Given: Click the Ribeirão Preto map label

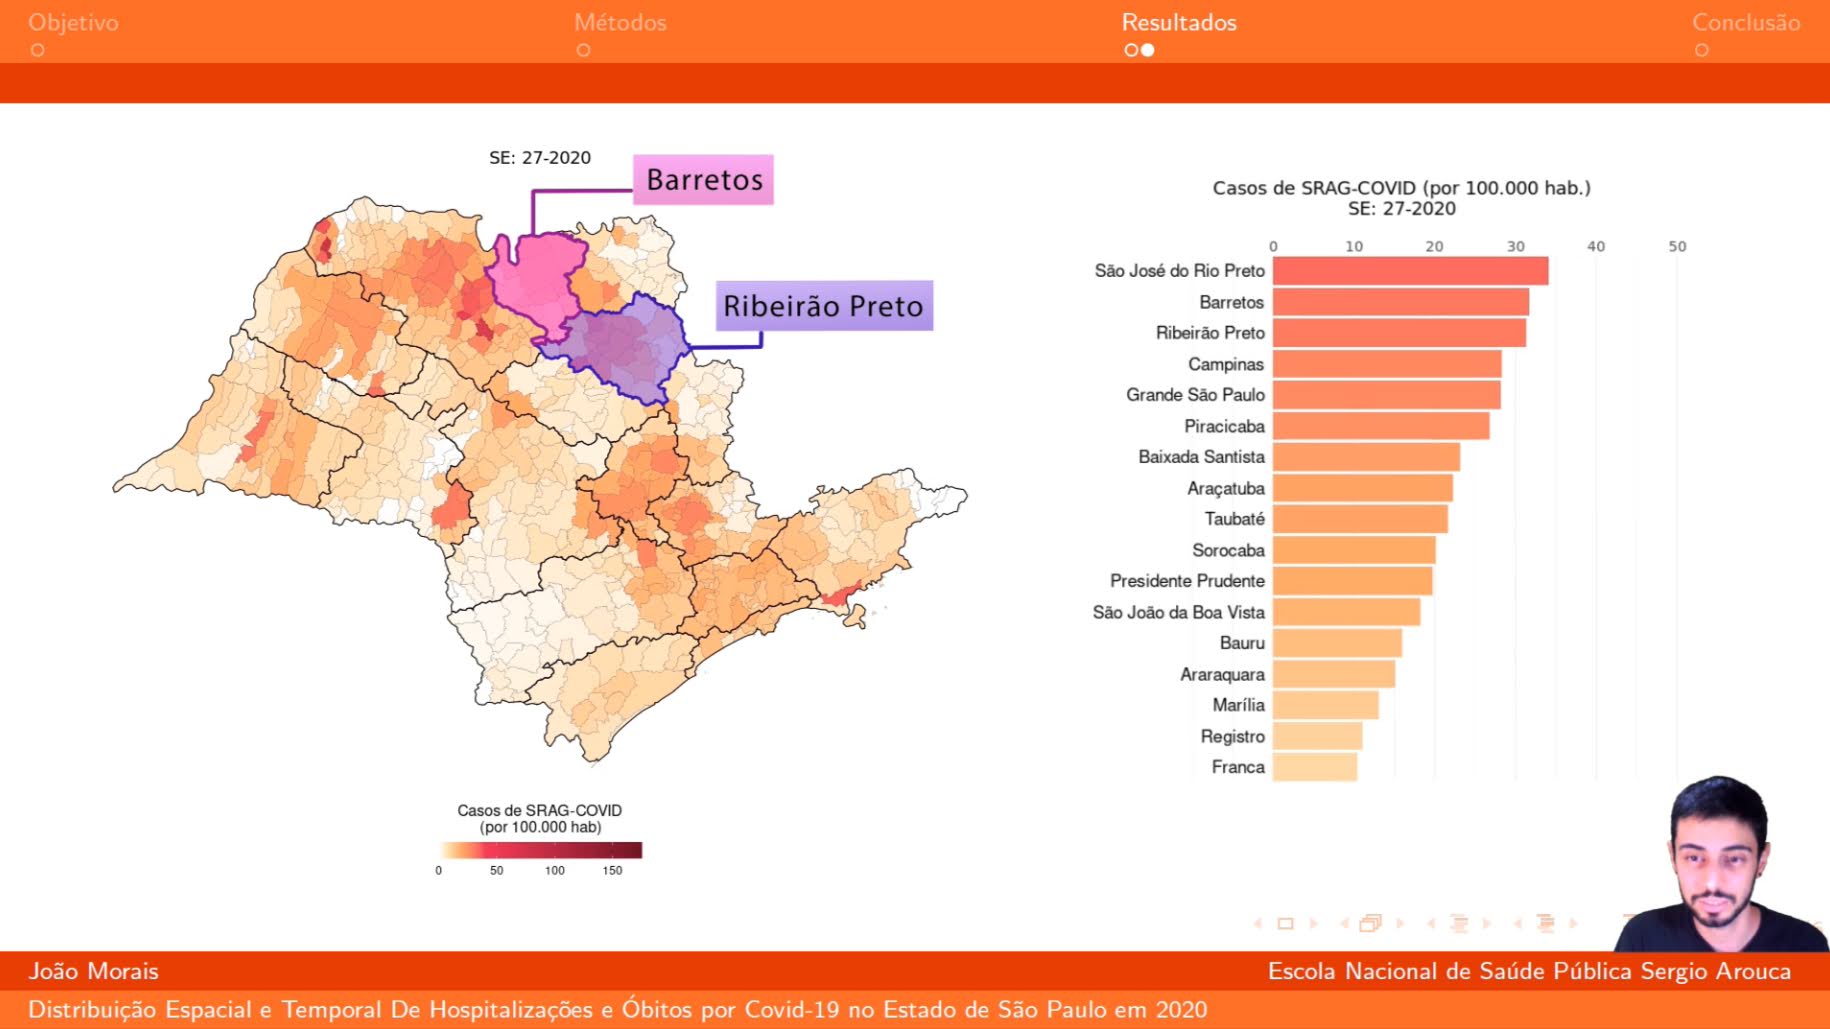Looking at the screenshot, I should 823,306.
